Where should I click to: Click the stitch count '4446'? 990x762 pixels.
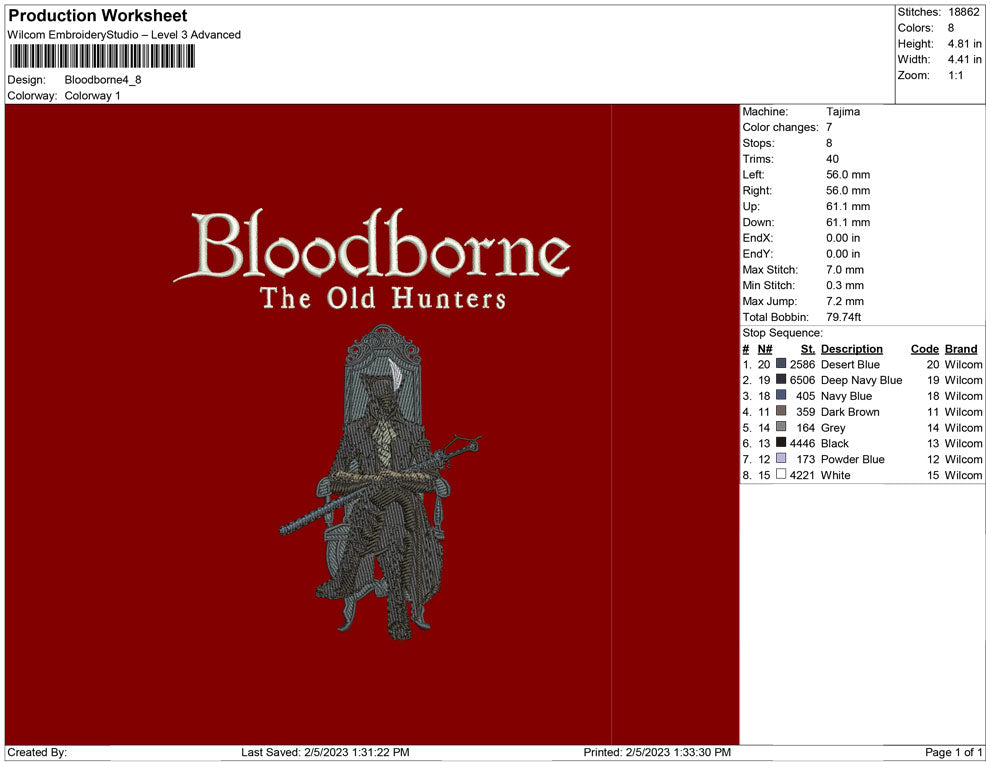coord(802,443)
